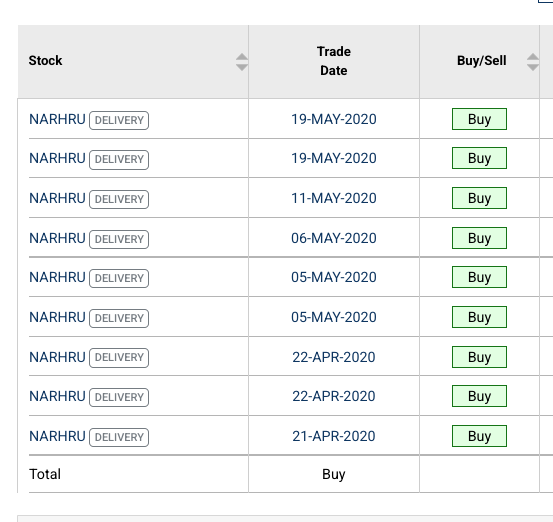Click Buy tag in second 22-APR-2020 row
Viewport: 553px width, 522px height.
click(479, 396)
